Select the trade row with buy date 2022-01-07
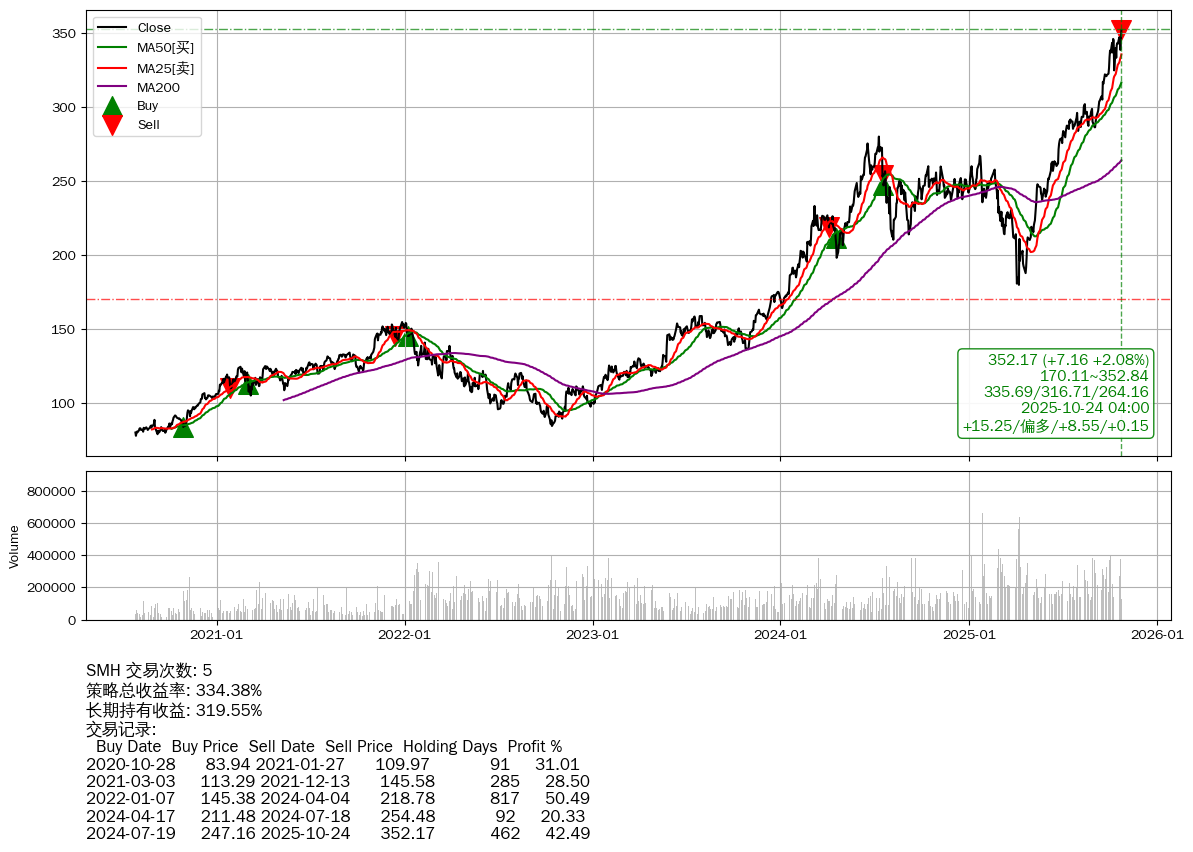 [338, 798]
